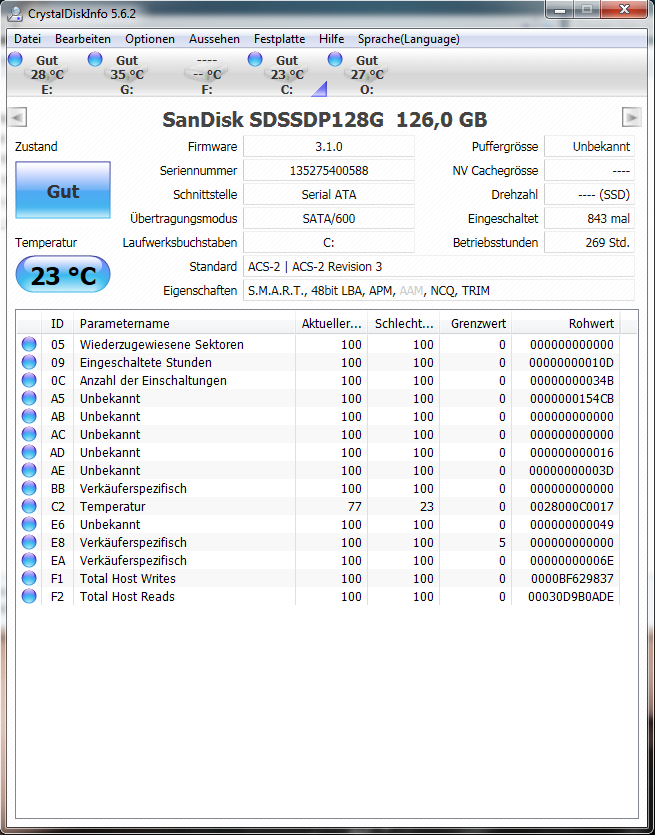Click the status orb for attribute A5
Image resolution: width=655 pixels, height=835 pixels.
point(29,398)
